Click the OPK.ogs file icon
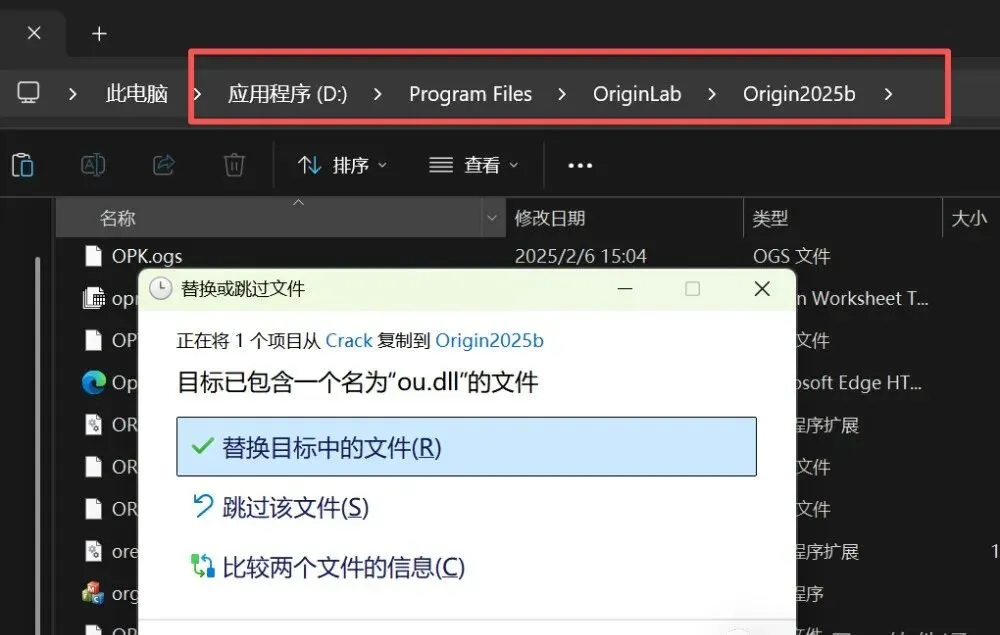Image resolution: width=1000 pixels, height=635 pixels. coord(94,256)
